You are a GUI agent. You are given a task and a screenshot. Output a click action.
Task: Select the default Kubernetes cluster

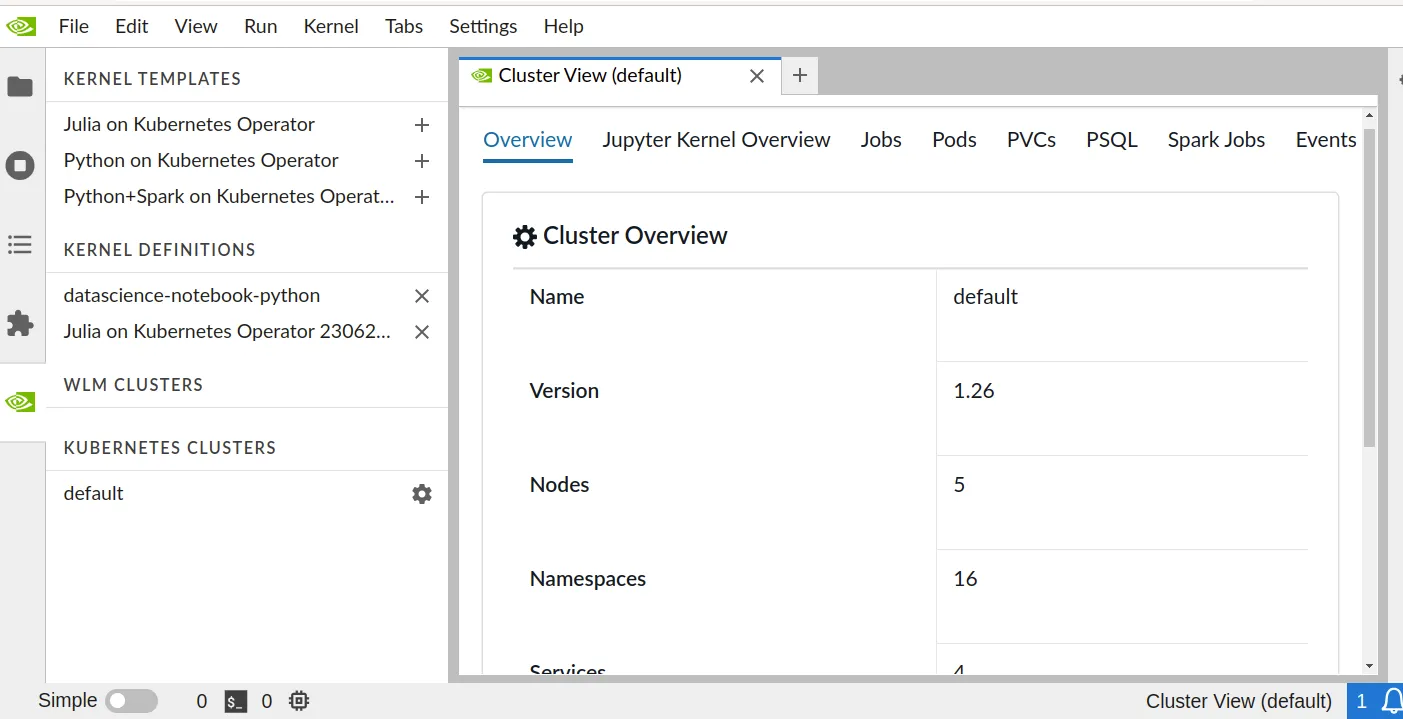(x=93, y=494)
